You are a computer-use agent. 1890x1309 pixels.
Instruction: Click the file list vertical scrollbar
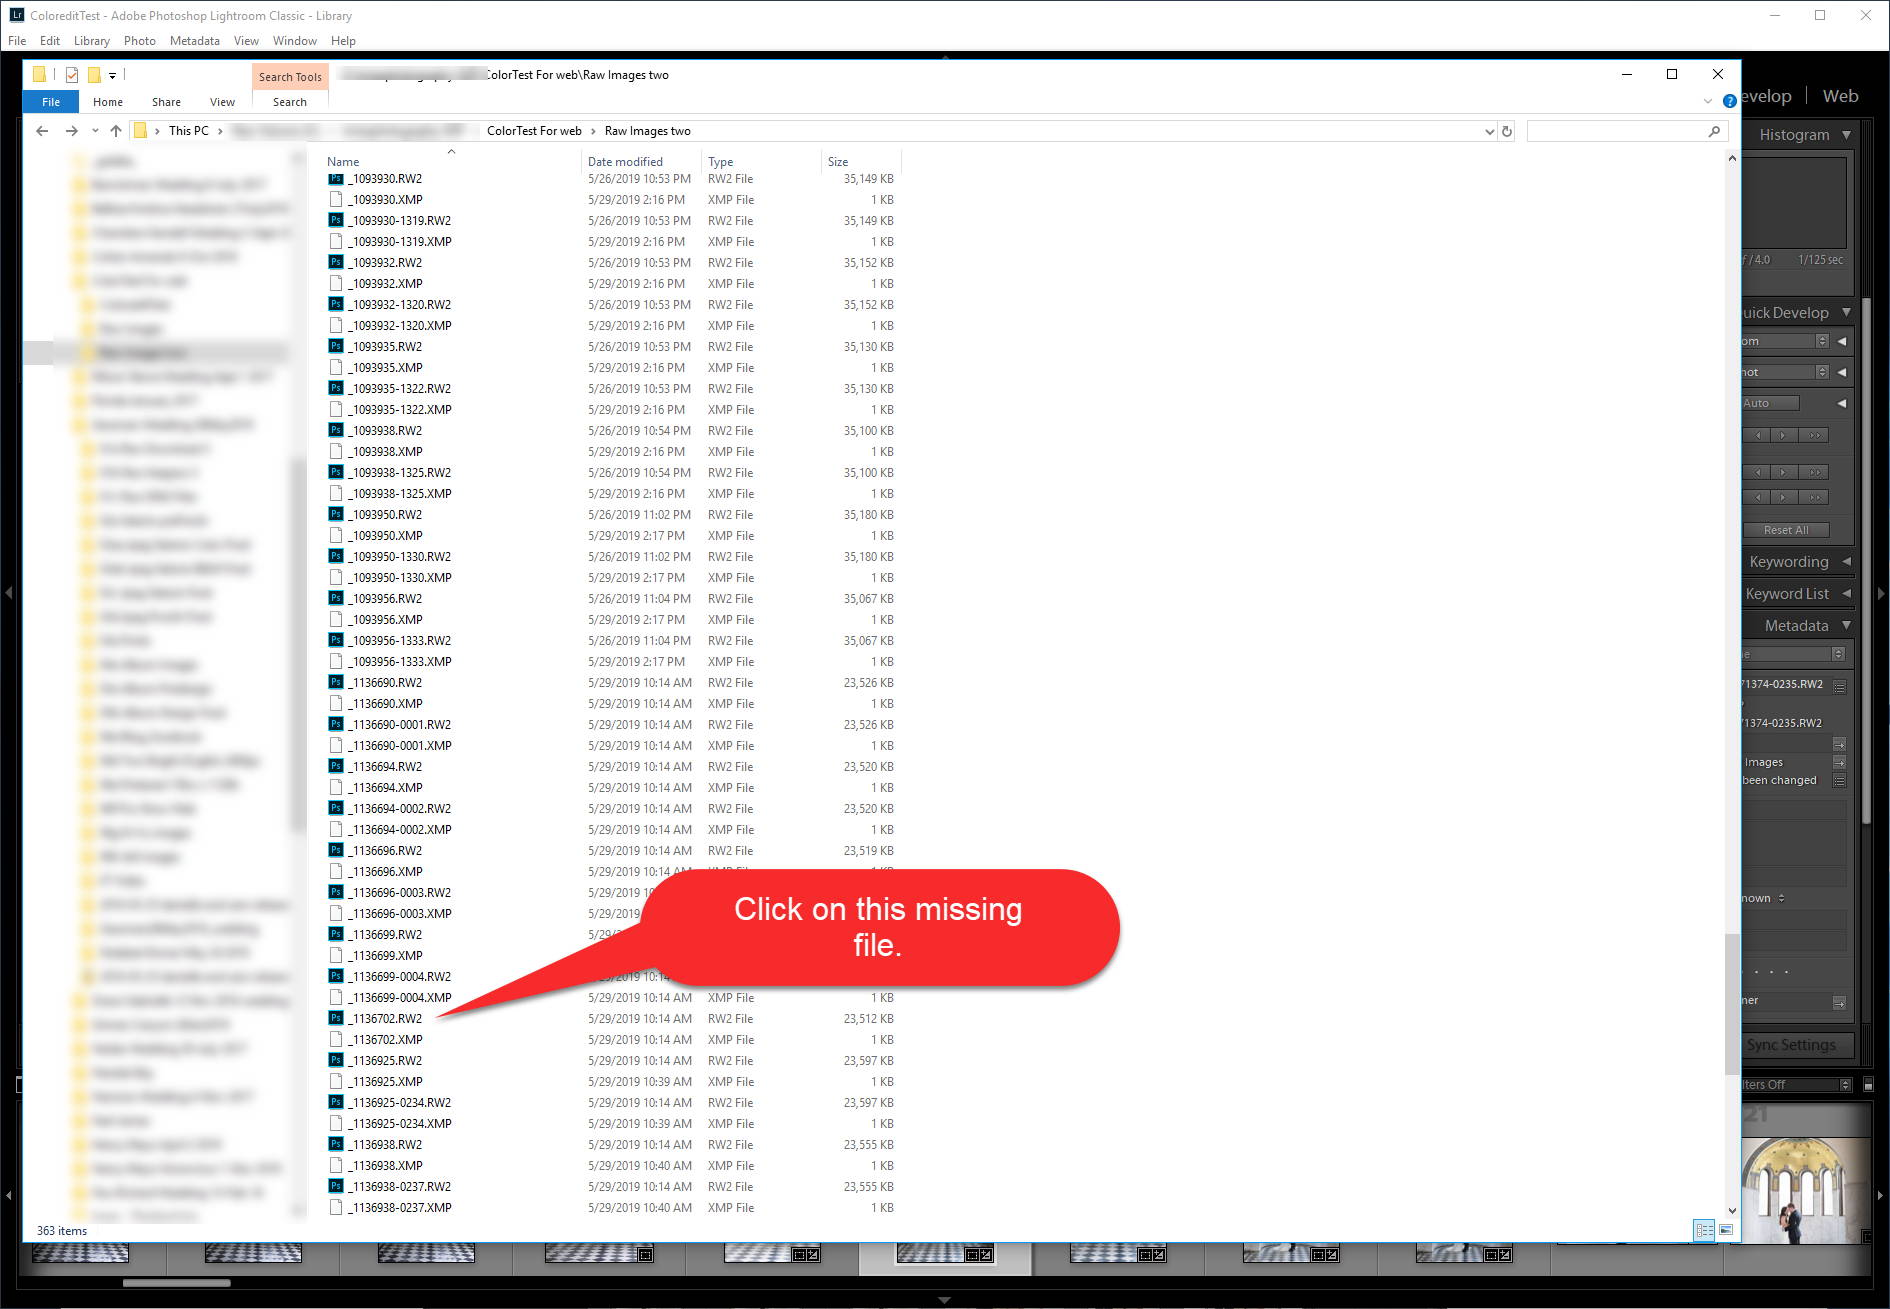tap(1732, 1004)
